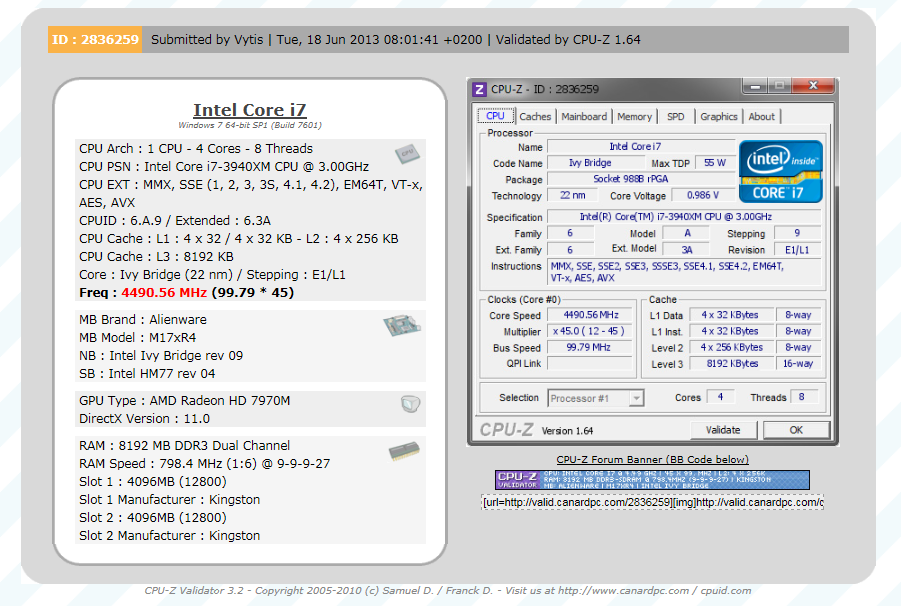Close the CPU-Z window
This screenshot has width=901, height=606.
click(x=813, y=86)
